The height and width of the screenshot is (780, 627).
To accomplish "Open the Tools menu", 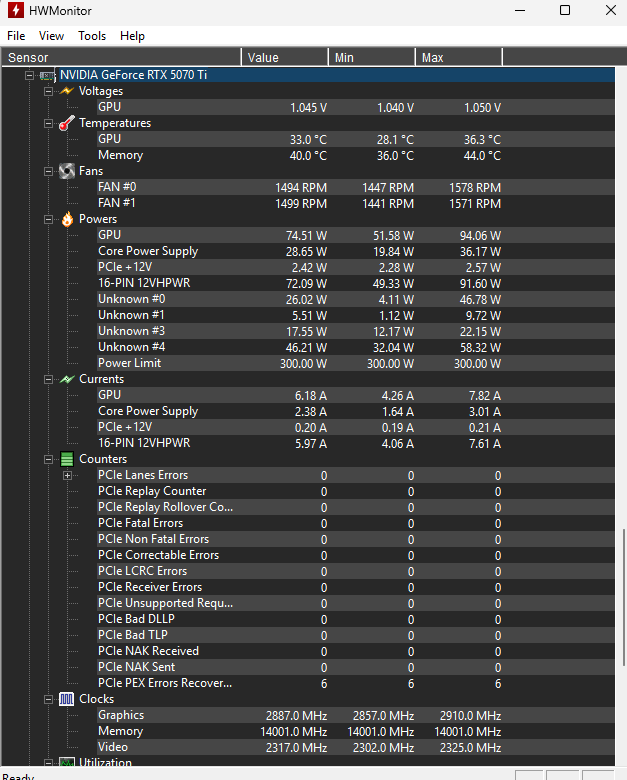I will [x=92, y=36].
